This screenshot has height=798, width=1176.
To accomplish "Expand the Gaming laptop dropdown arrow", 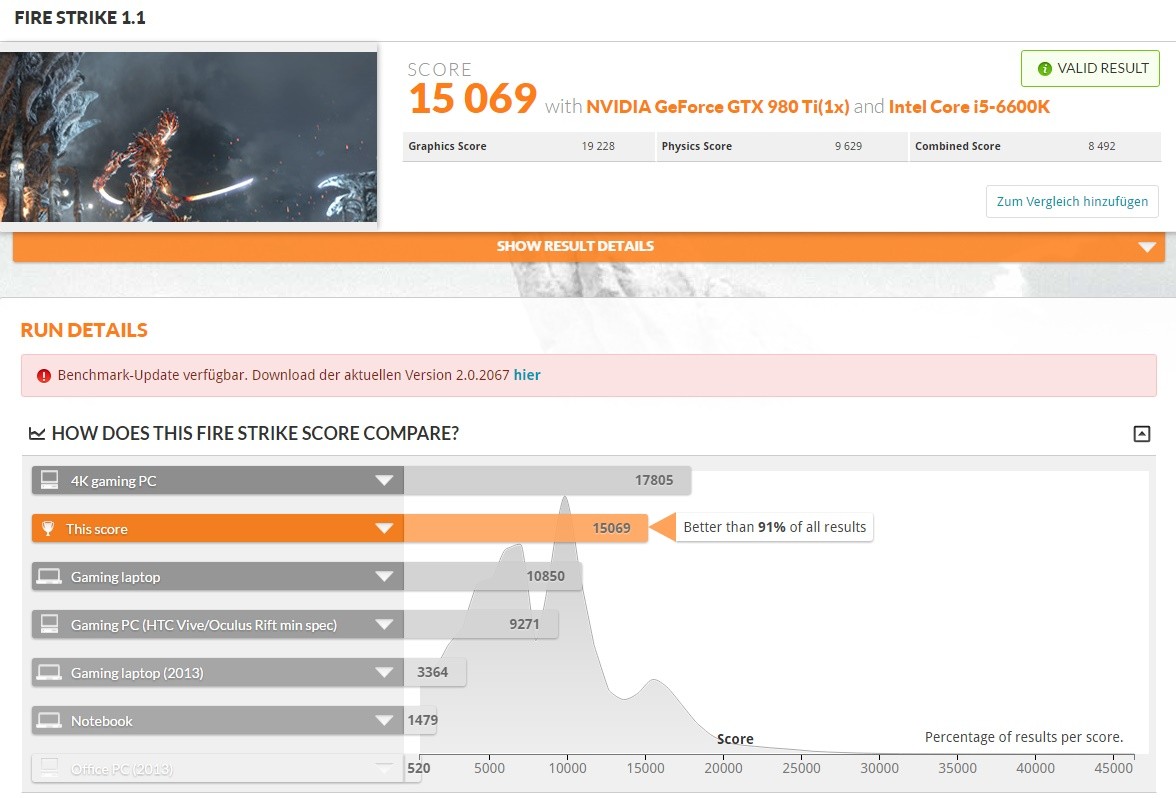I will 384,576.
